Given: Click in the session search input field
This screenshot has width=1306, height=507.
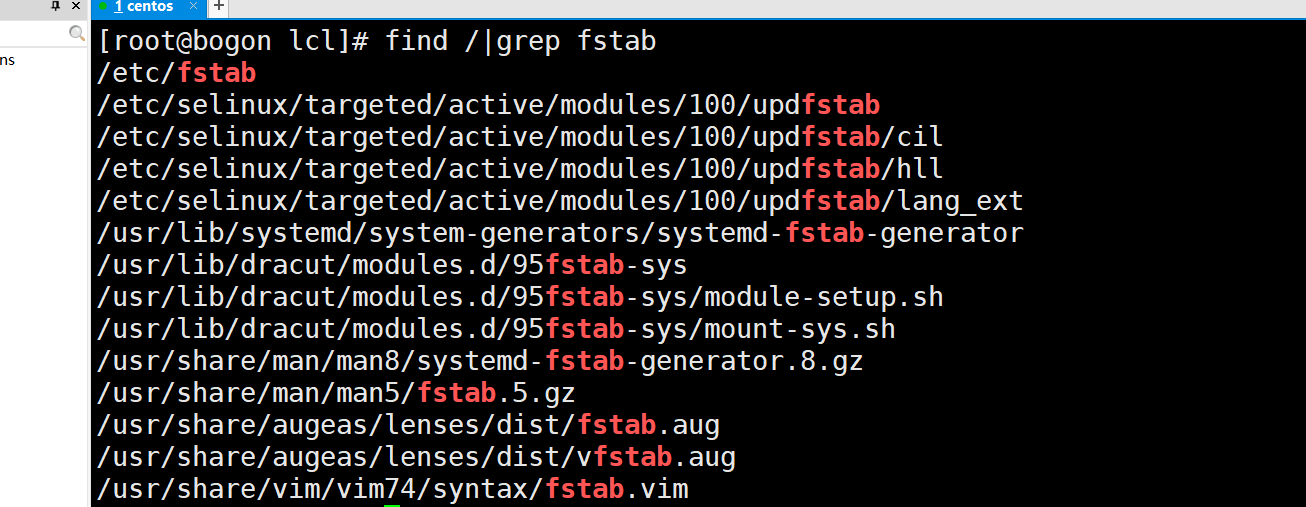Looking at the screenshot, I should (x=34, y=33).
